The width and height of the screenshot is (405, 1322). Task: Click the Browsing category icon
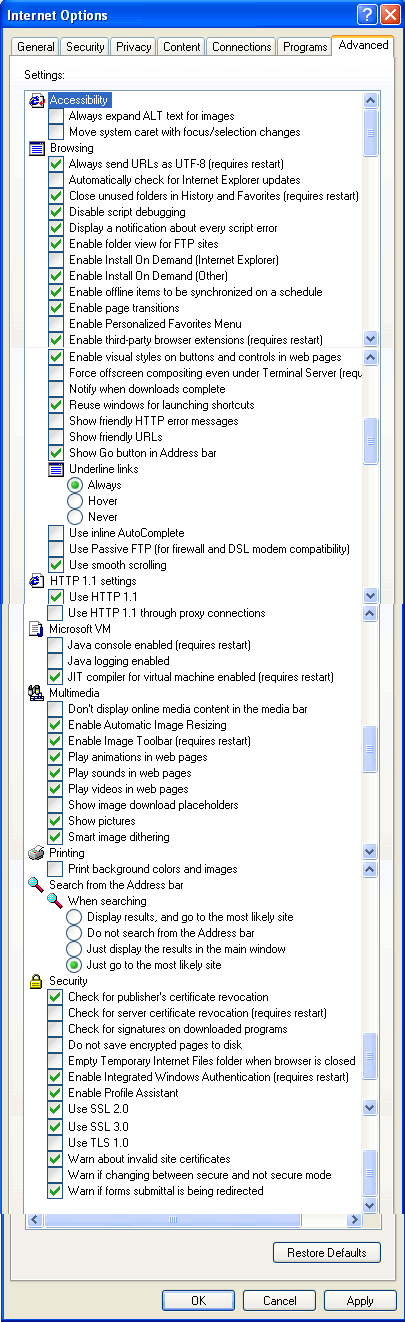[x=37, y=148]
